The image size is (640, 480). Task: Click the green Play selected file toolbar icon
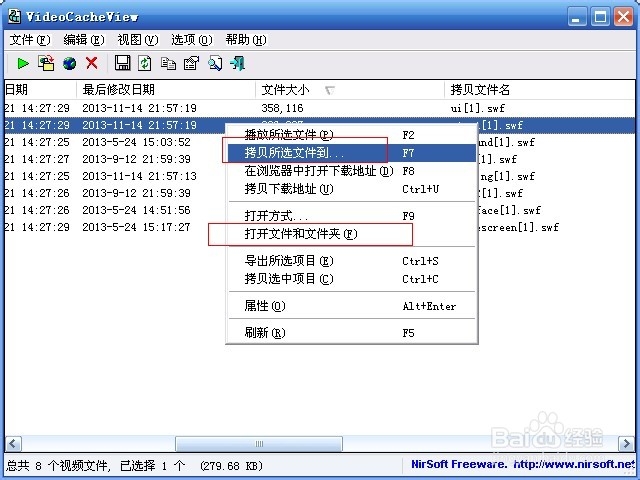click(23, 63)
